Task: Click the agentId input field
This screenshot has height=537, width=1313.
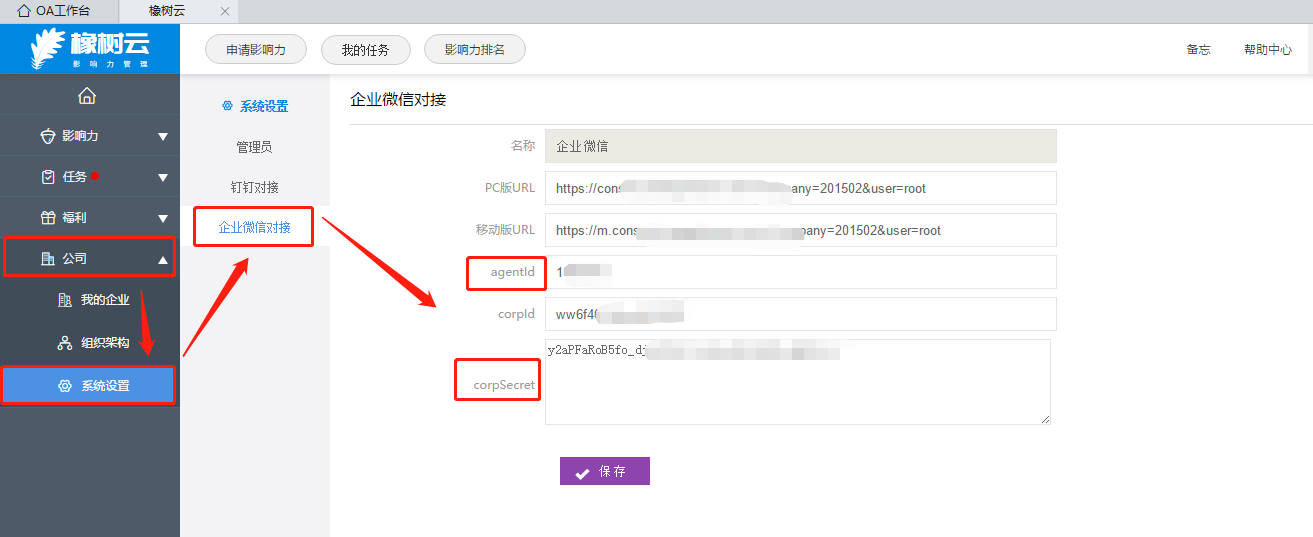Action: pos(801,272)
